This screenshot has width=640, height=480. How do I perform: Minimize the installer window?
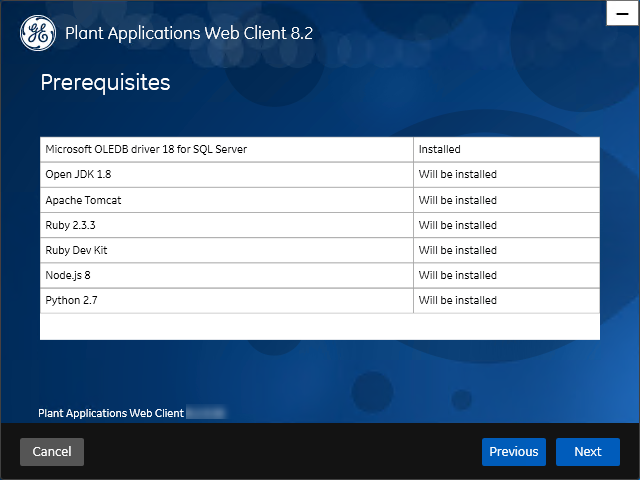[622, 13]
